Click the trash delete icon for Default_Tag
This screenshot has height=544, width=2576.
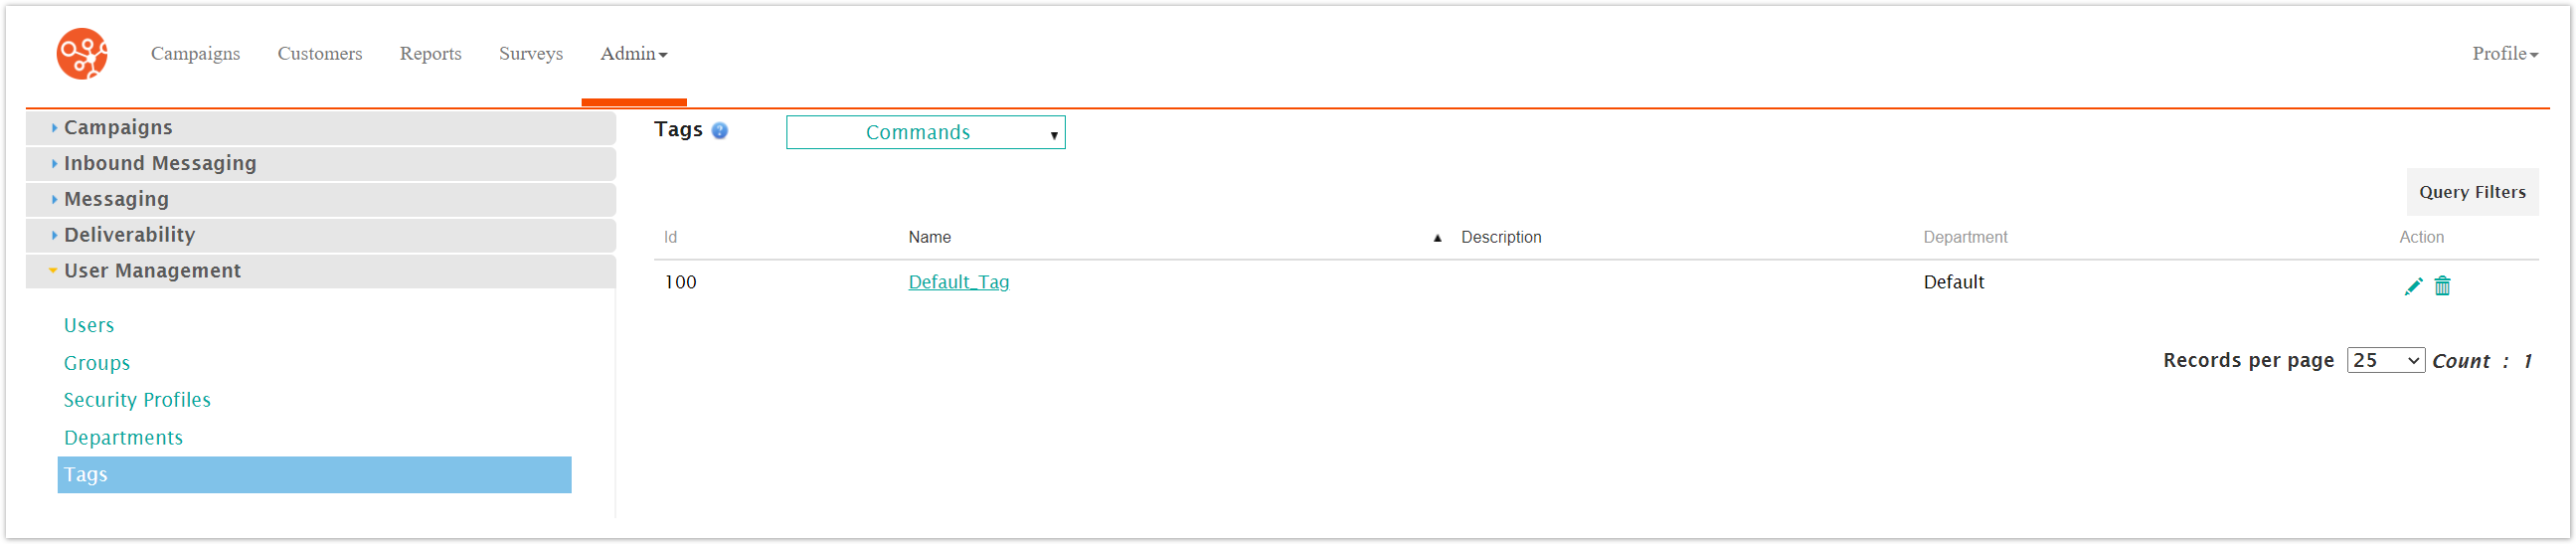pos(2442,287)
